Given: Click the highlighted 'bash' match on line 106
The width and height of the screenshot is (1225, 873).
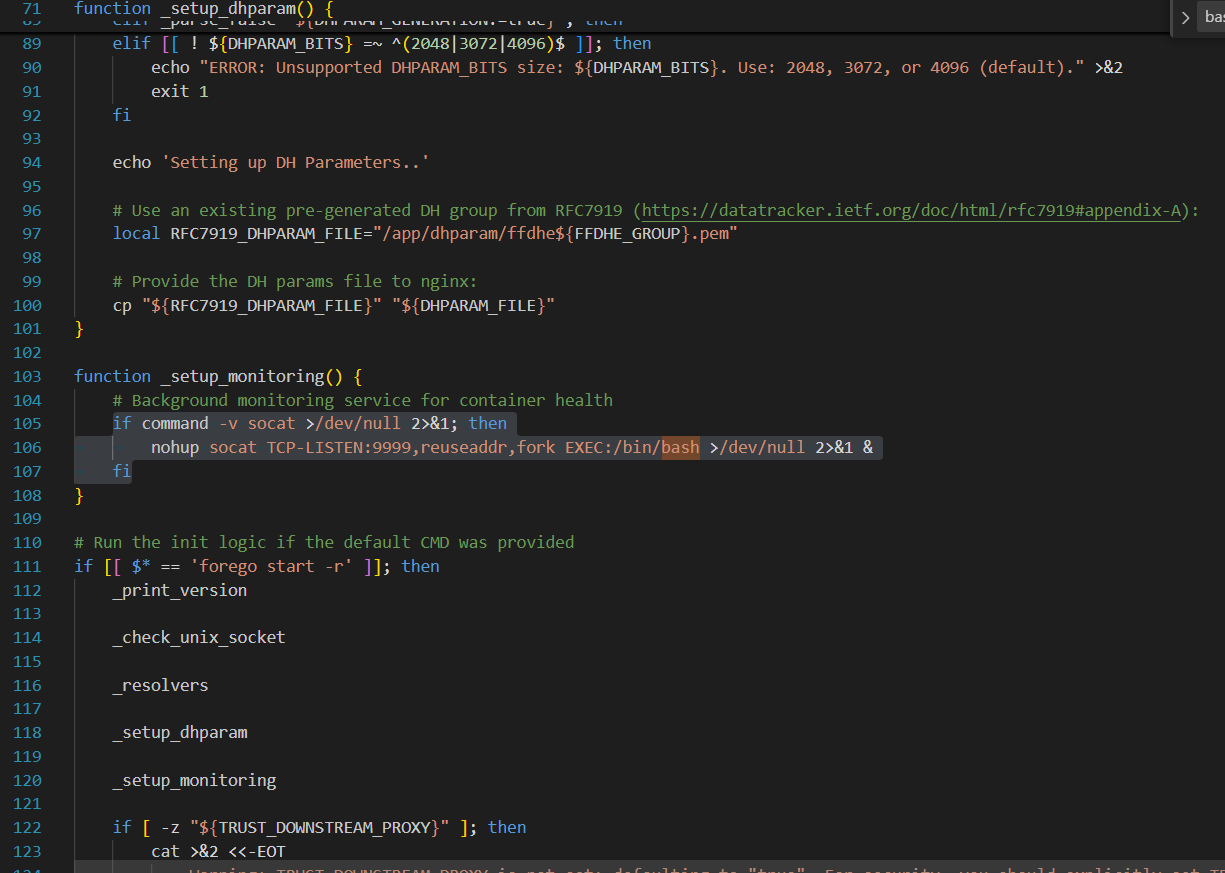Looking at the screenshot, I should pos(680,447).
